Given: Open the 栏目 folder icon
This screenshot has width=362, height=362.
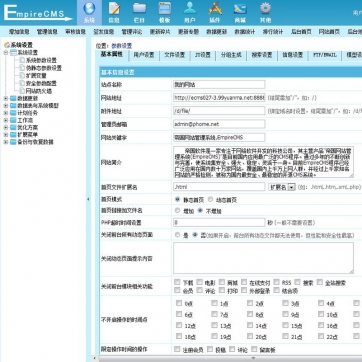Looking at the screenshot, I should (x=139, y=9).
